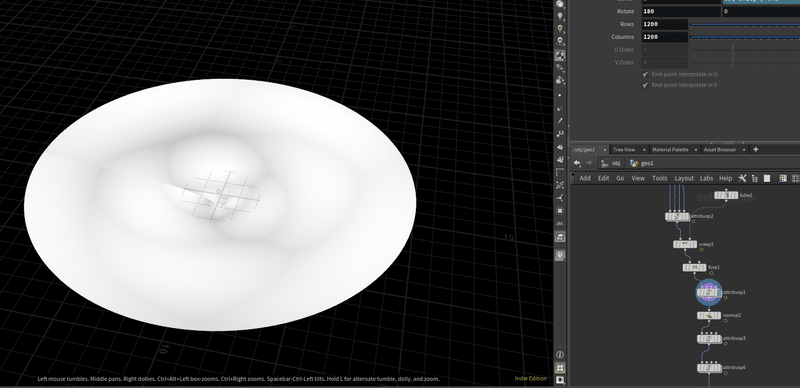Click the viewport info icon near bottom
Screen dimensions: 800x388
560,354
